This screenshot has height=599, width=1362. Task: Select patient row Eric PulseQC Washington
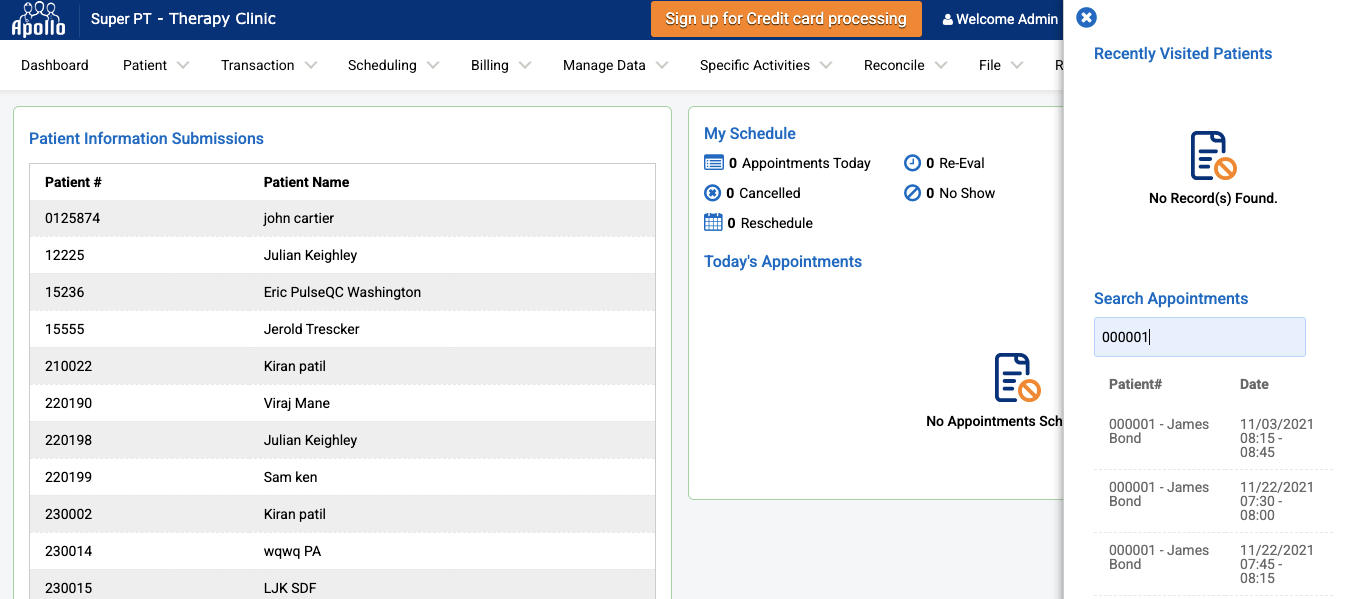tap(342, 292)
